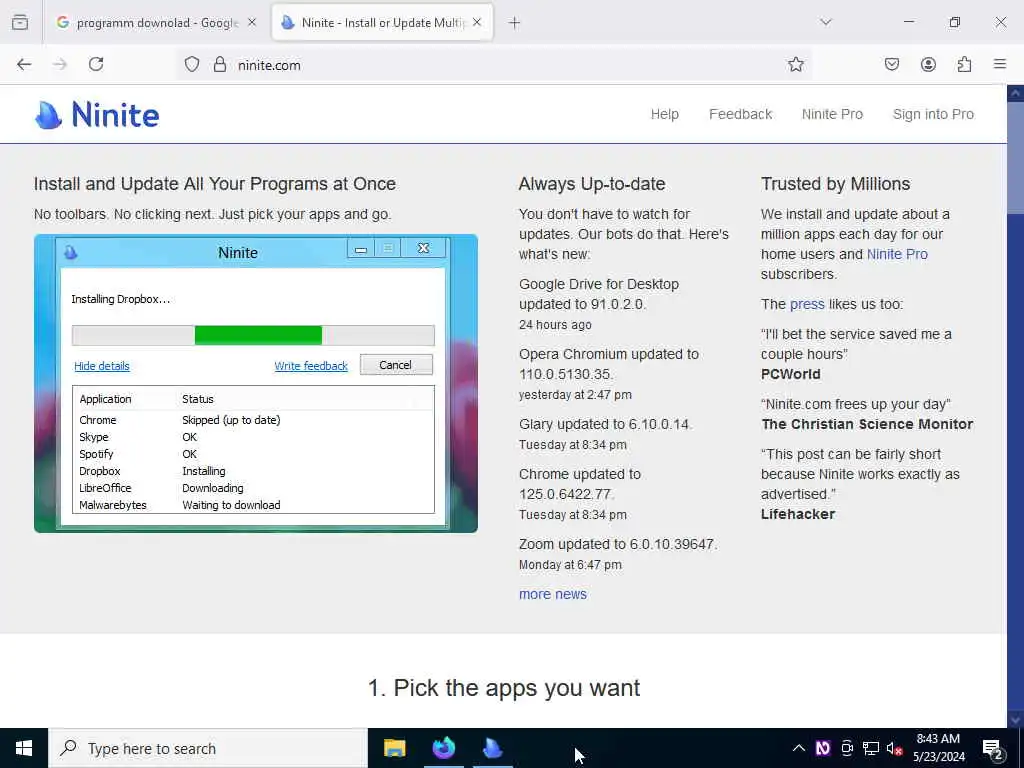Open the Firefox hamburger menu

(1000, 64)
